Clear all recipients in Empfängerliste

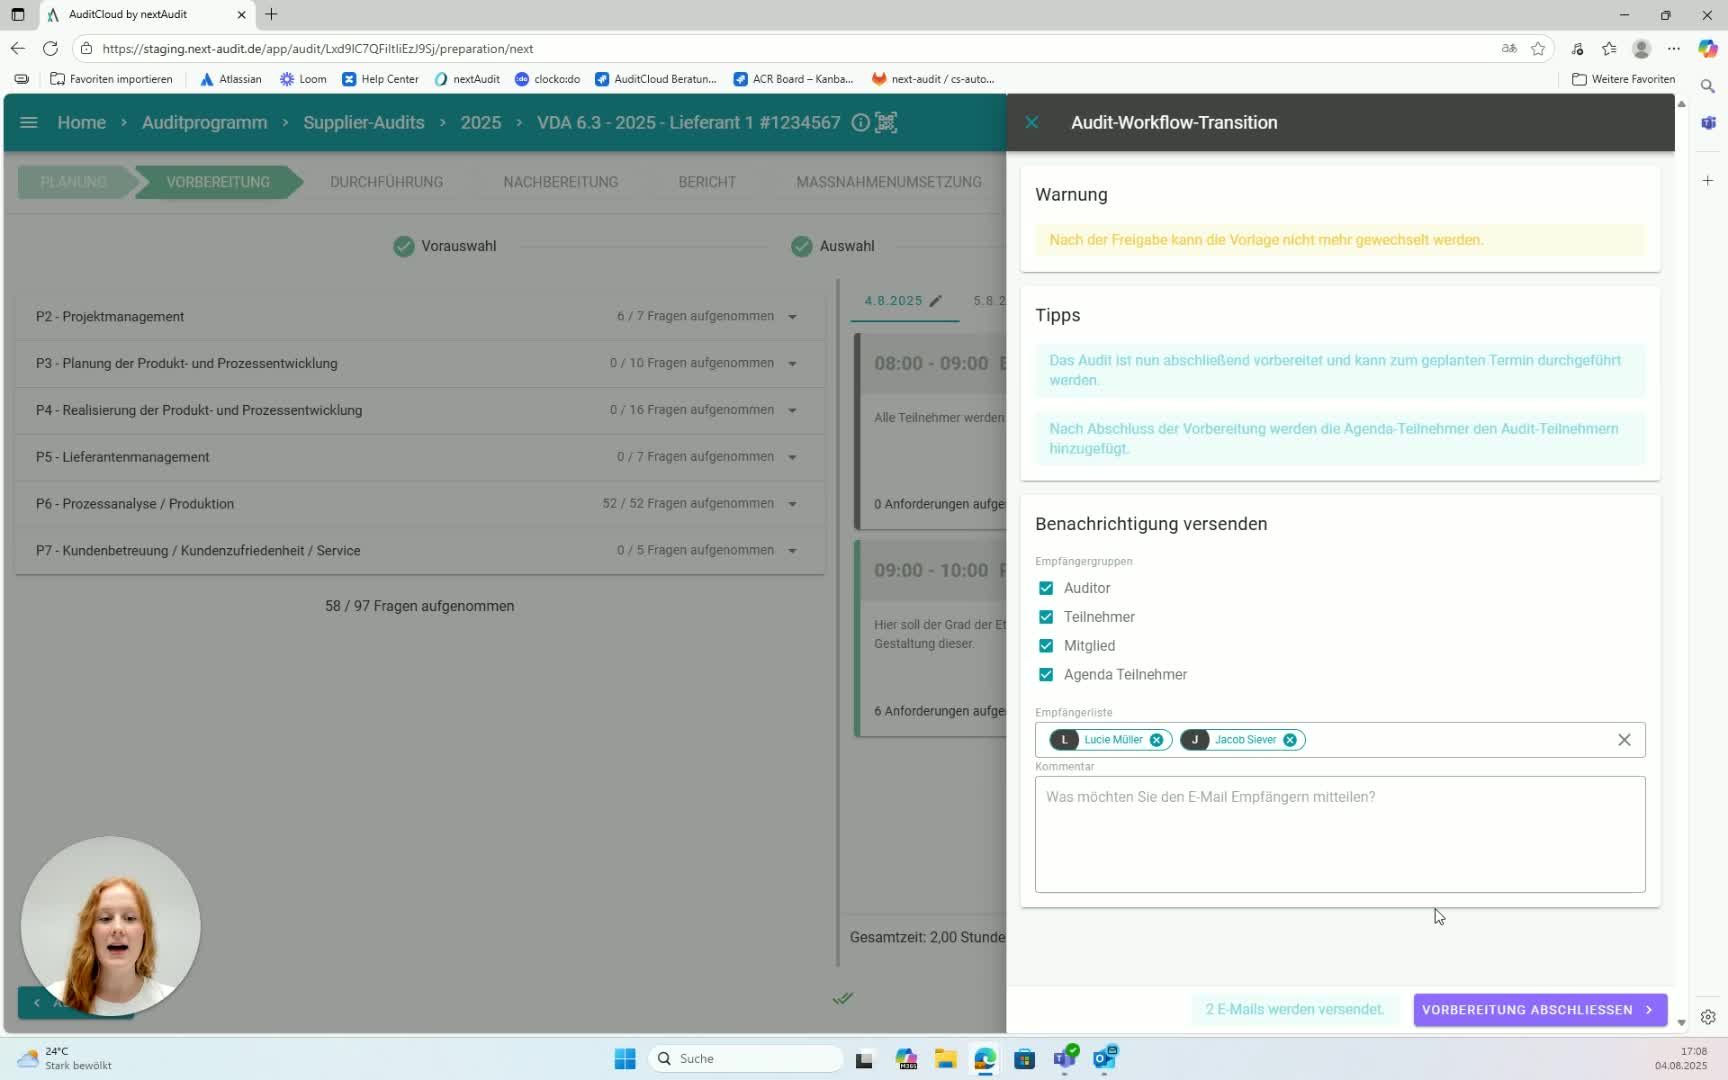point(1624,740)
